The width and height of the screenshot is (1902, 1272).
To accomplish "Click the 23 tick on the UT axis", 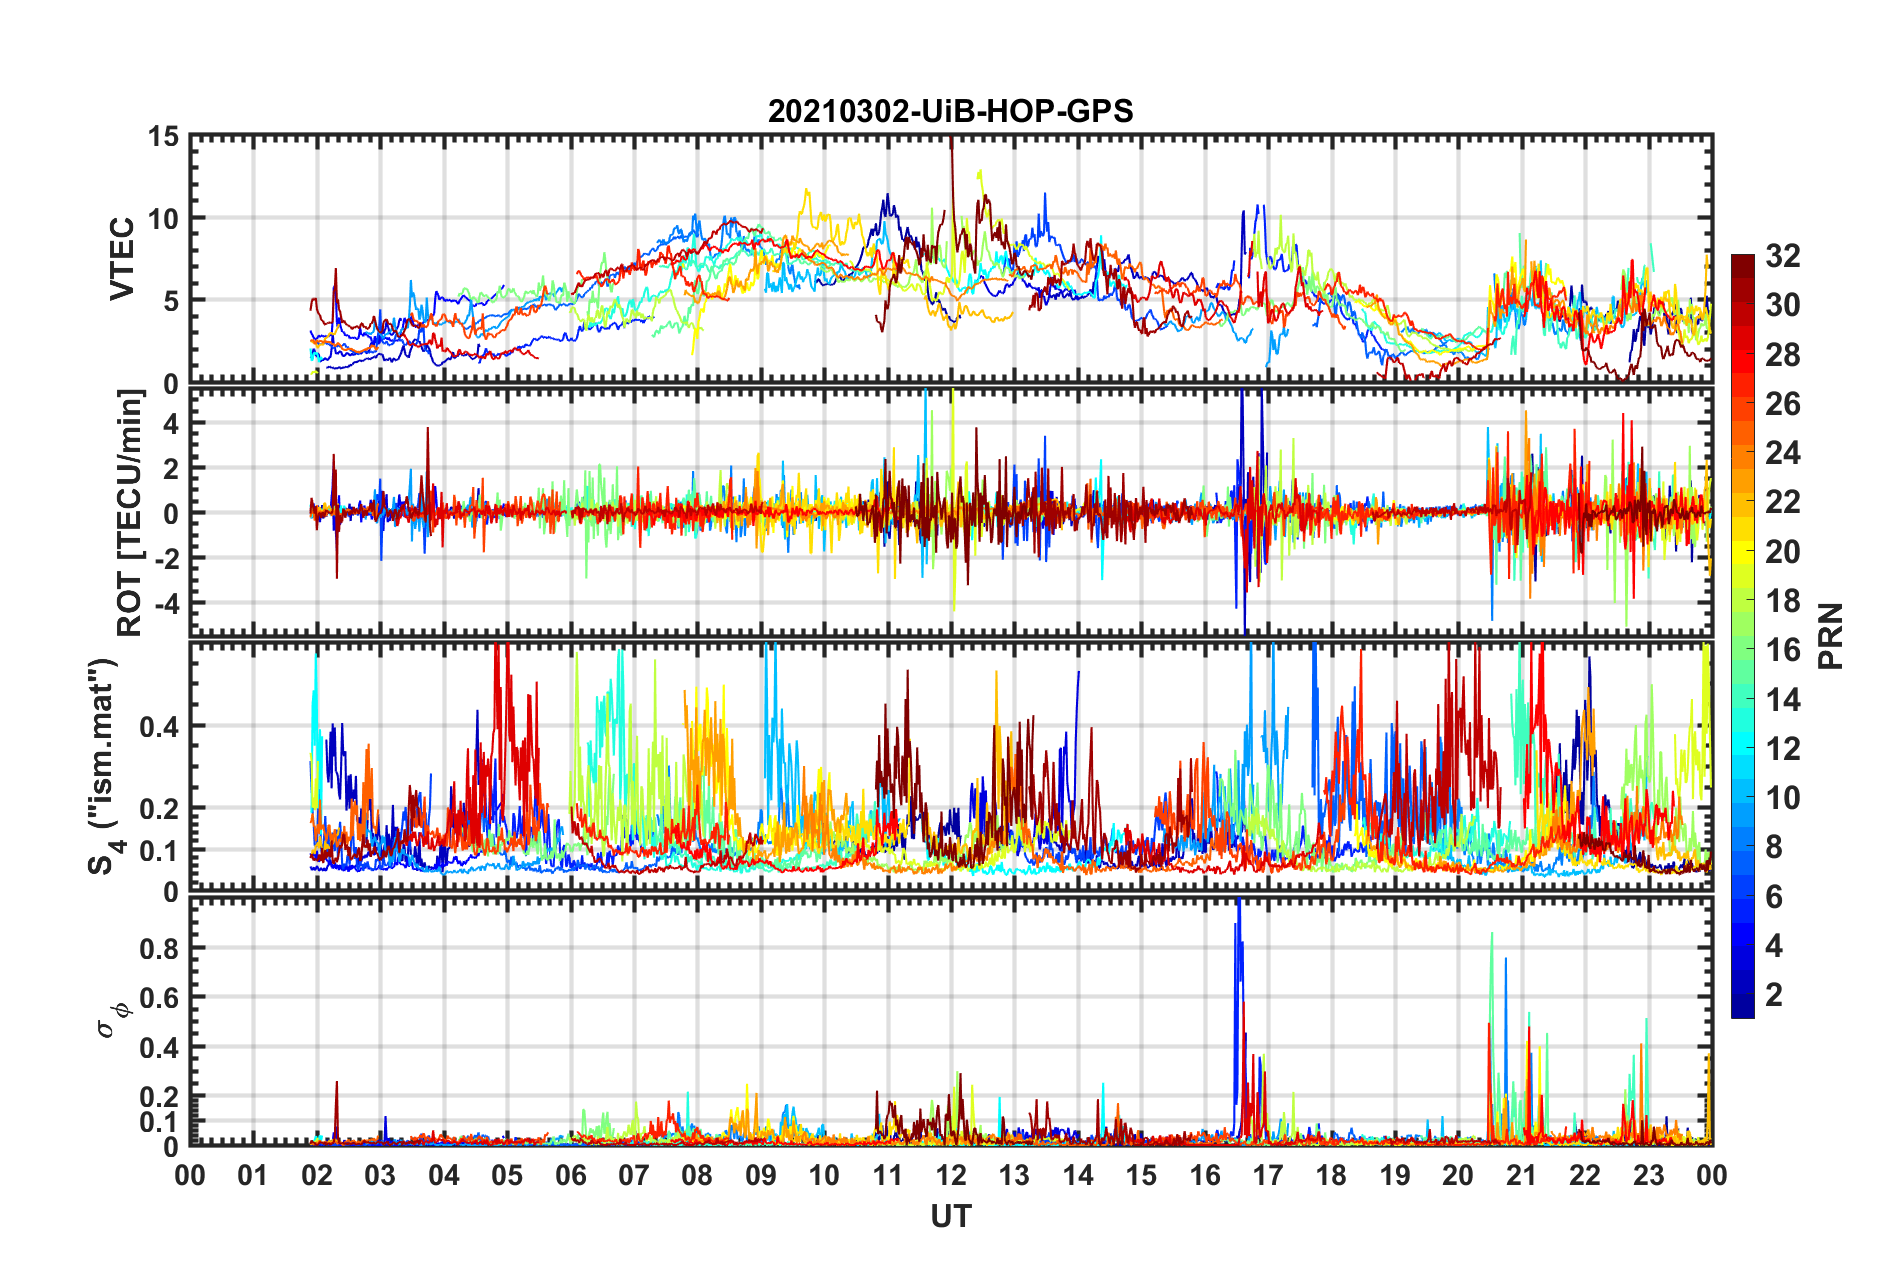I will point(1648,1175).
